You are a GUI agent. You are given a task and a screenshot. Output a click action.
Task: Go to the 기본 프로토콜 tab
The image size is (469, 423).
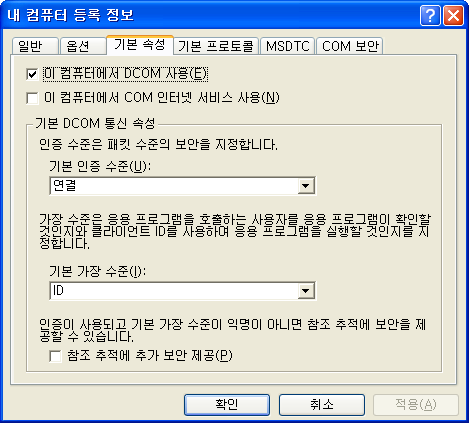point(216,46)
